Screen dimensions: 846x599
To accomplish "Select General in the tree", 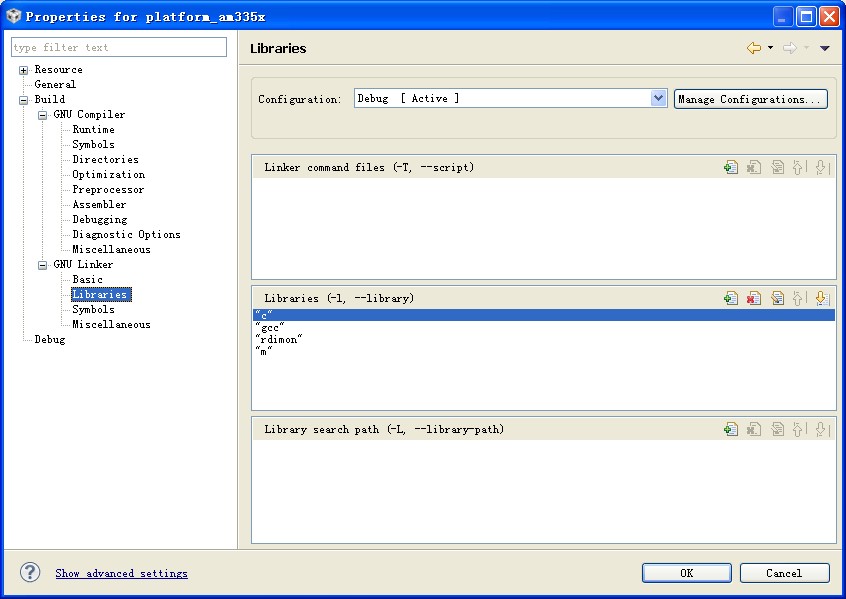I will 55,84.
